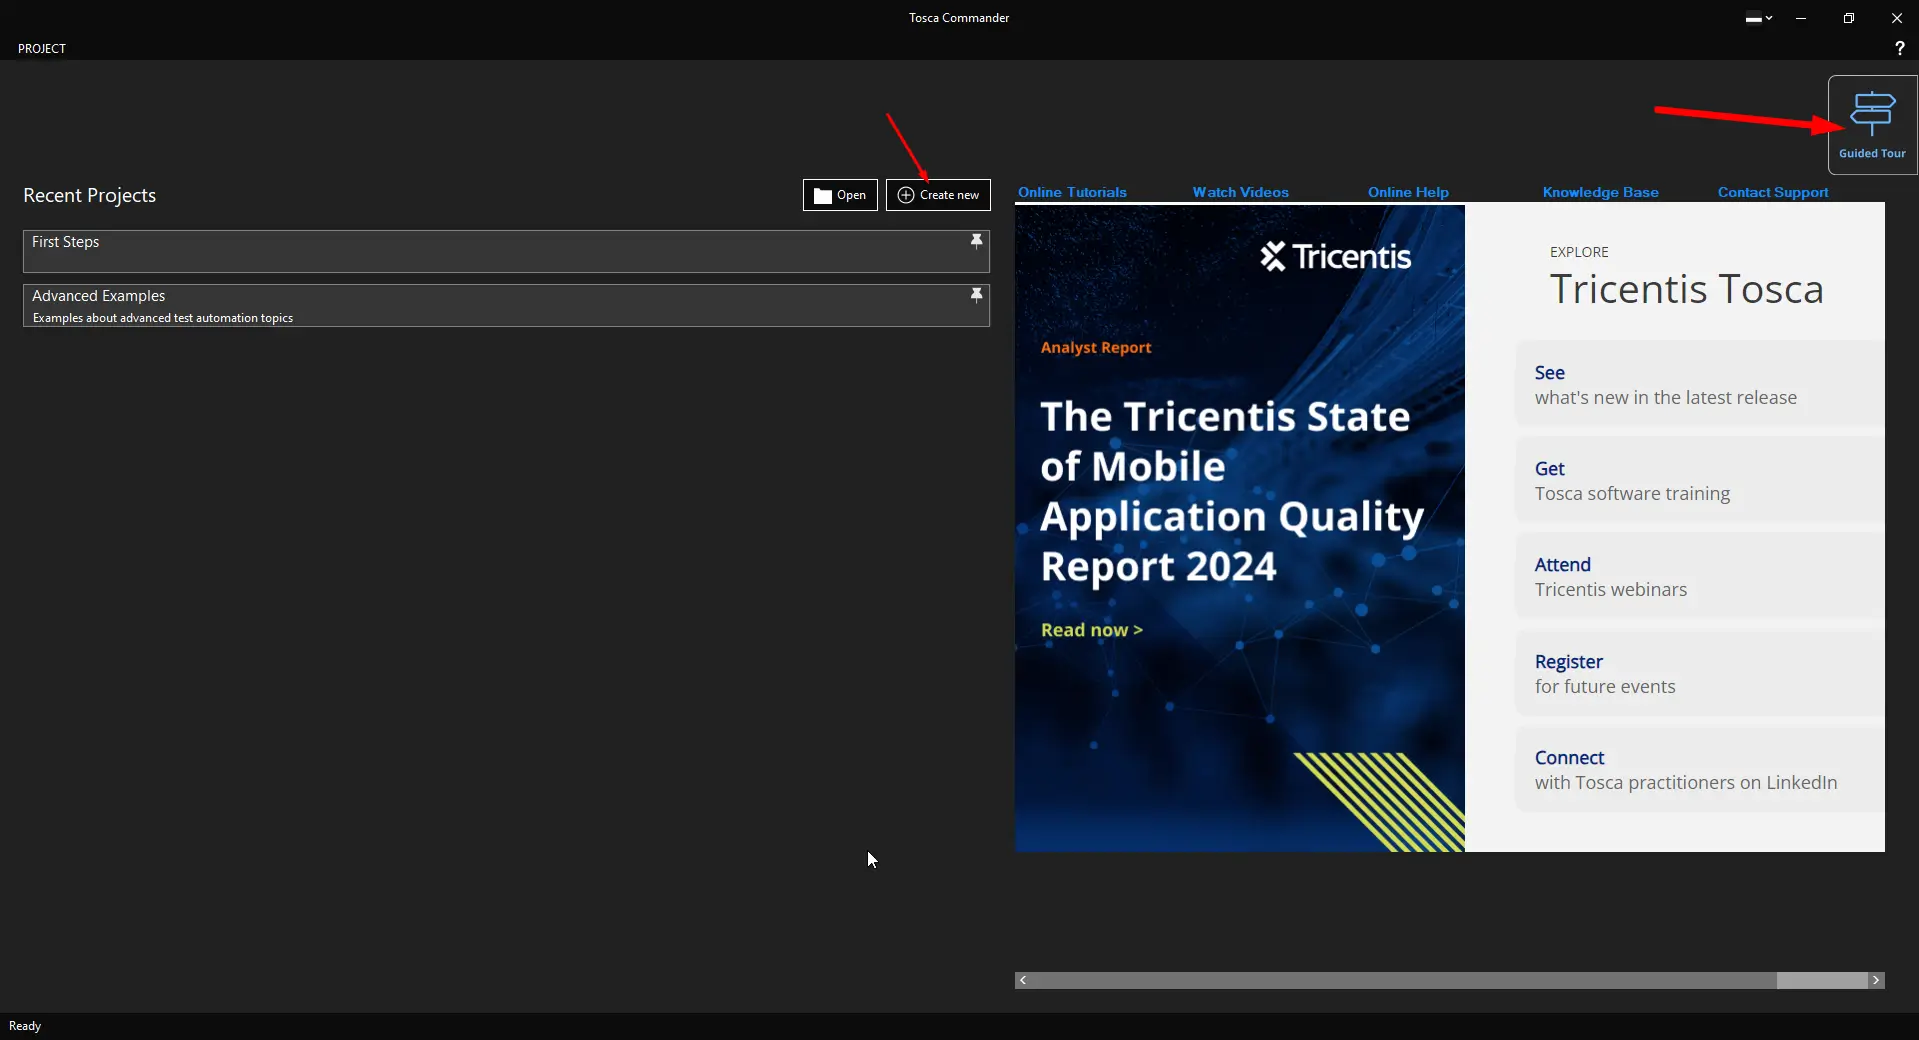Click the Tricentis logo on the banner
Screen dimensions: 1919x1040
1335,257
